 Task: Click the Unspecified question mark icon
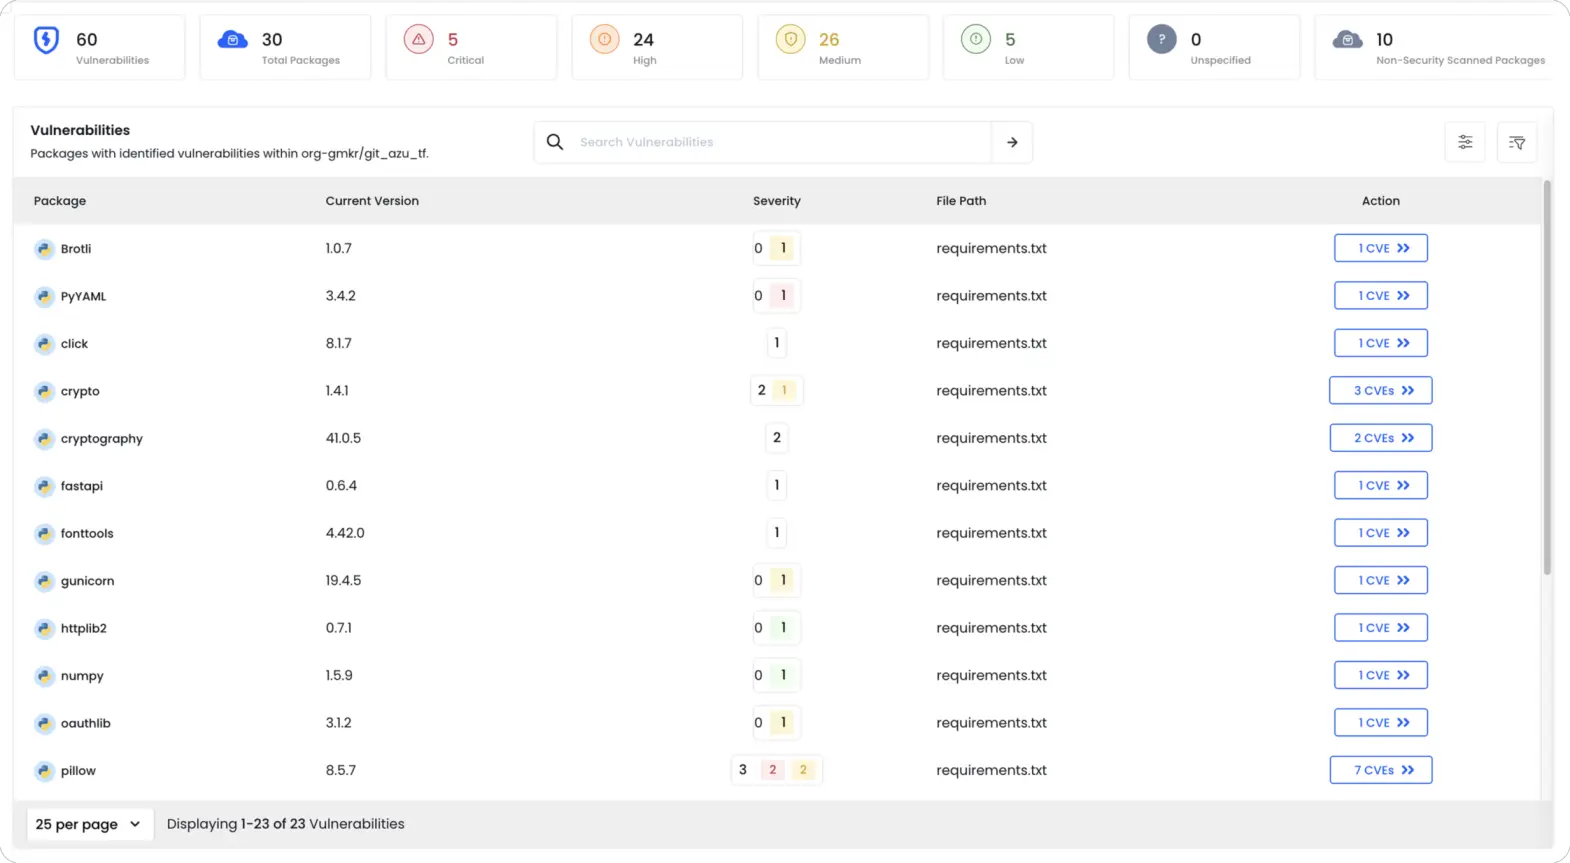[1162, 40]
